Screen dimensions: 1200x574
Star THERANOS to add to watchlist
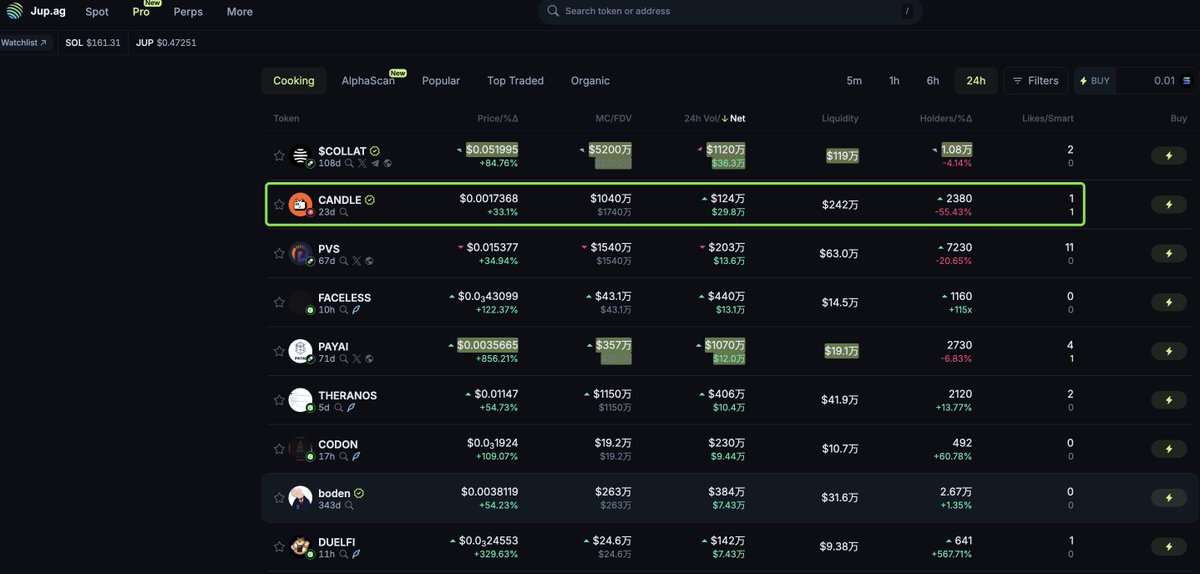point(279,400)
